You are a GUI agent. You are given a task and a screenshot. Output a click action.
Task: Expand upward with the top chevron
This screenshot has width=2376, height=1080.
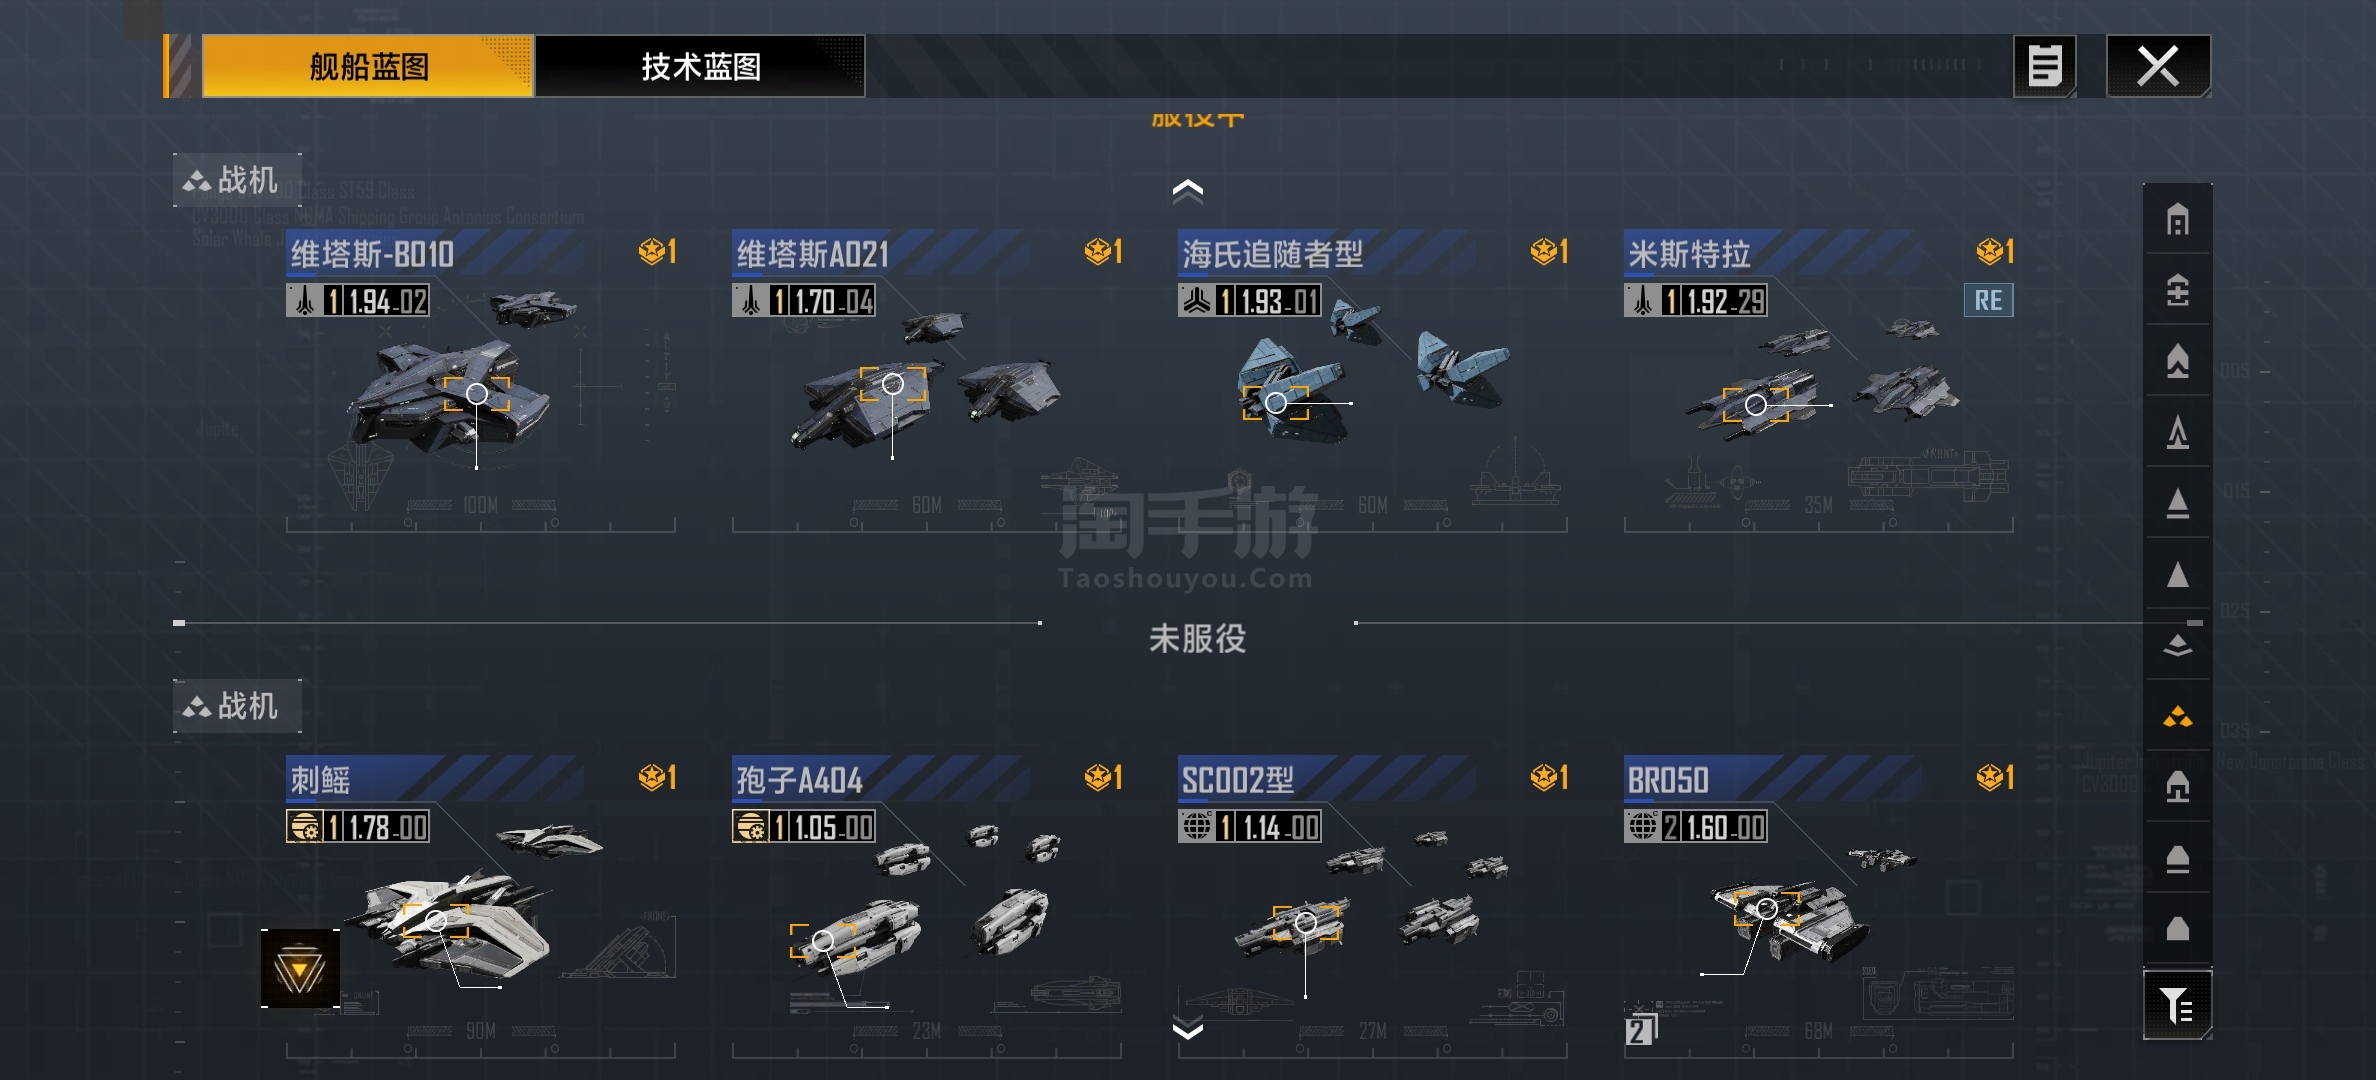(x=1187, y=190)
